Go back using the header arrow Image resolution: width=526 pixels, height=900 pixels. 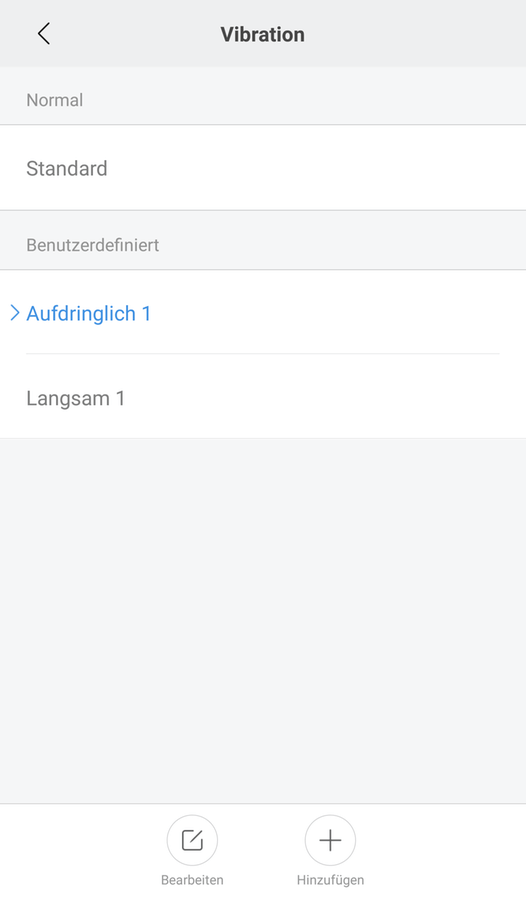[44, 34]
